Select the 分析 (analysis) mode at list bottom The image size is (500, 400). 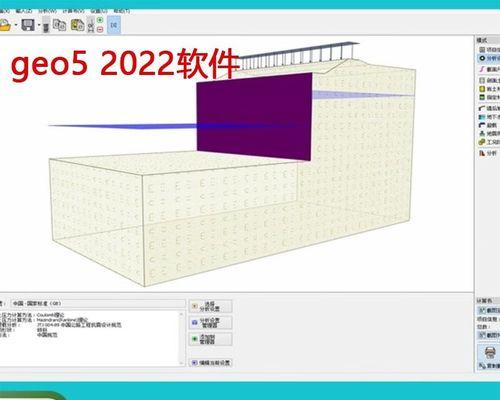tap(488, 153)
